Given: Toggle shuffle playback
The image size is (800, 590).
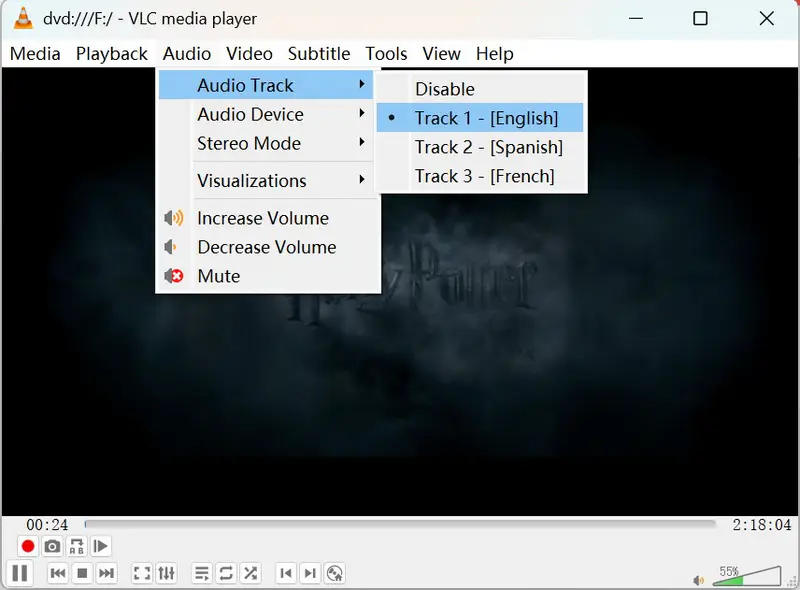Looking at the screenshot, I should [251, 573].
